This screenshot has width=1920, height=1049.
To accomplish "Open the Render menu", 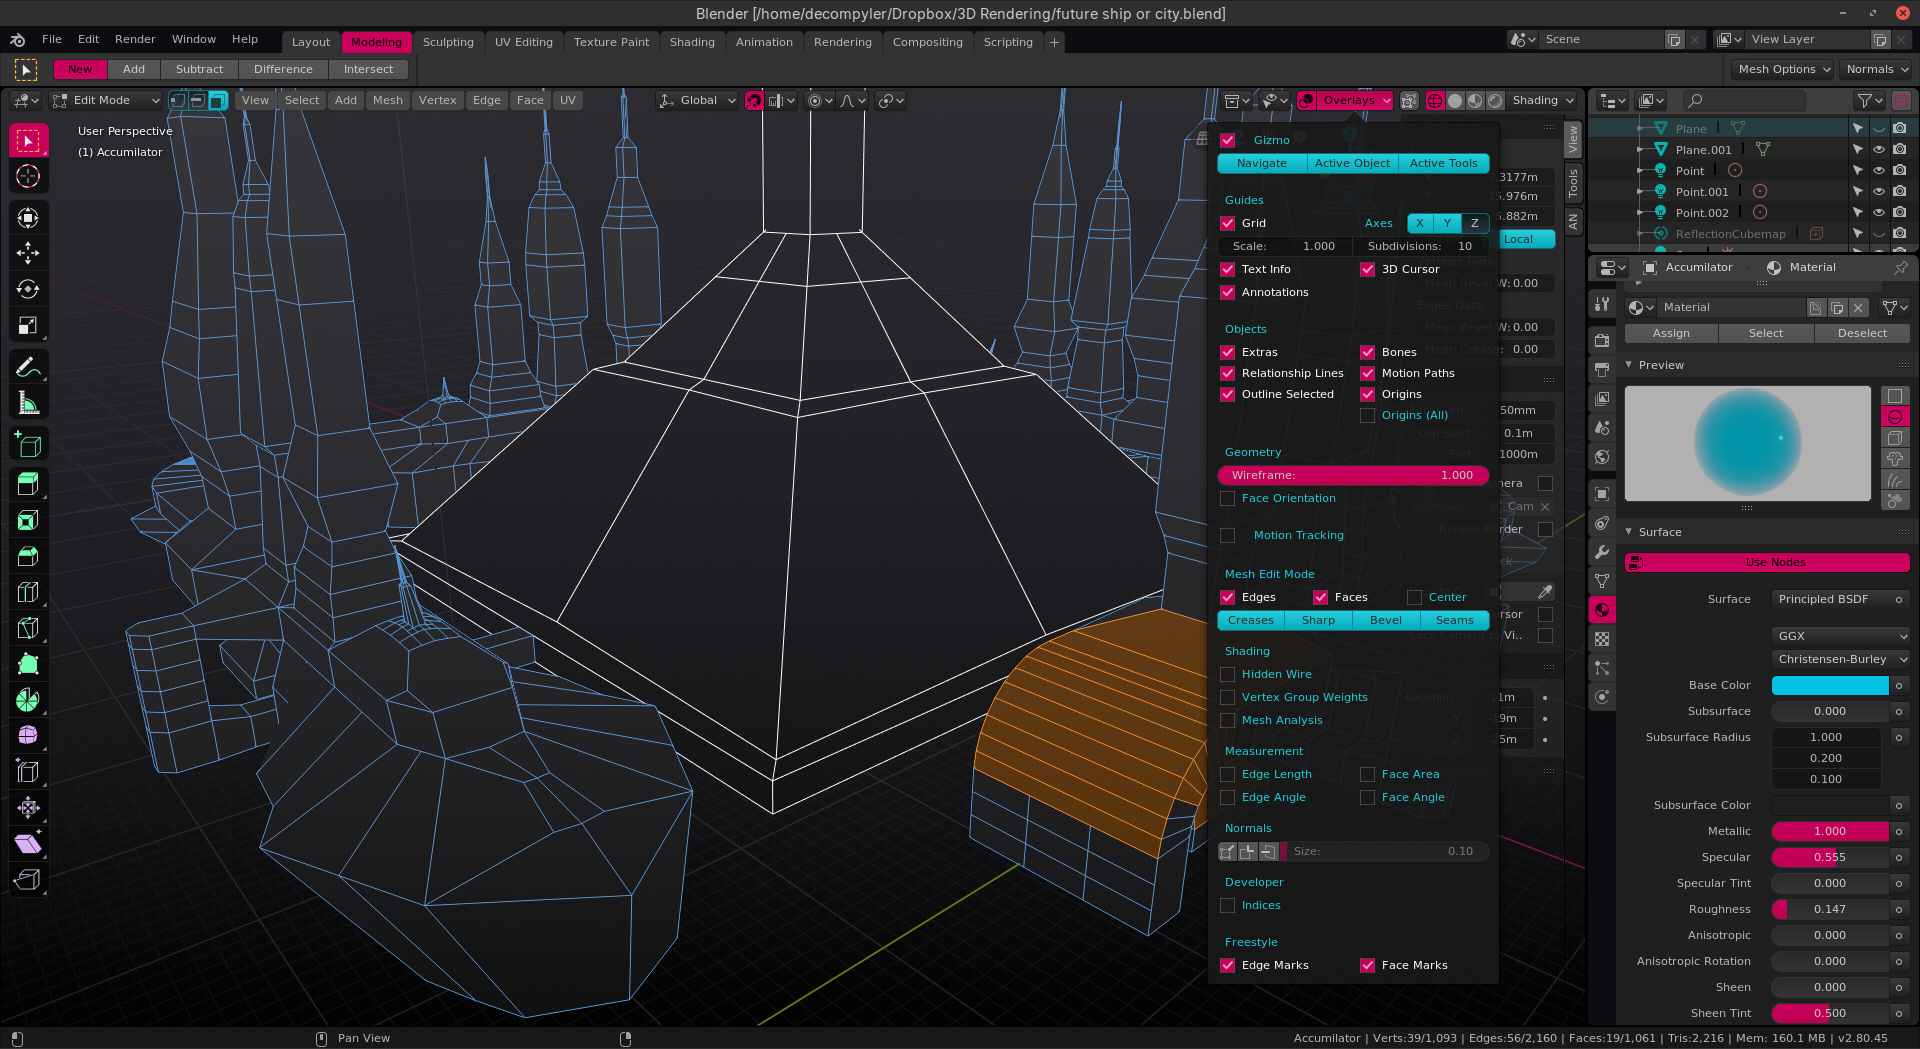I will [135, 40].
